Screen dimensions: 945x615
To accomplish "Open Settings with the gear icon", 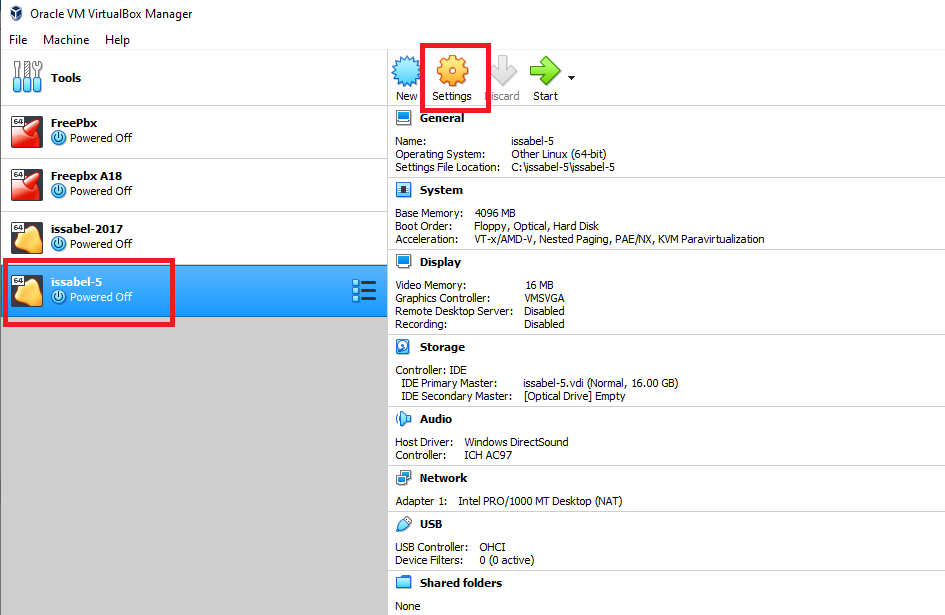I will (x=453, y=72).
